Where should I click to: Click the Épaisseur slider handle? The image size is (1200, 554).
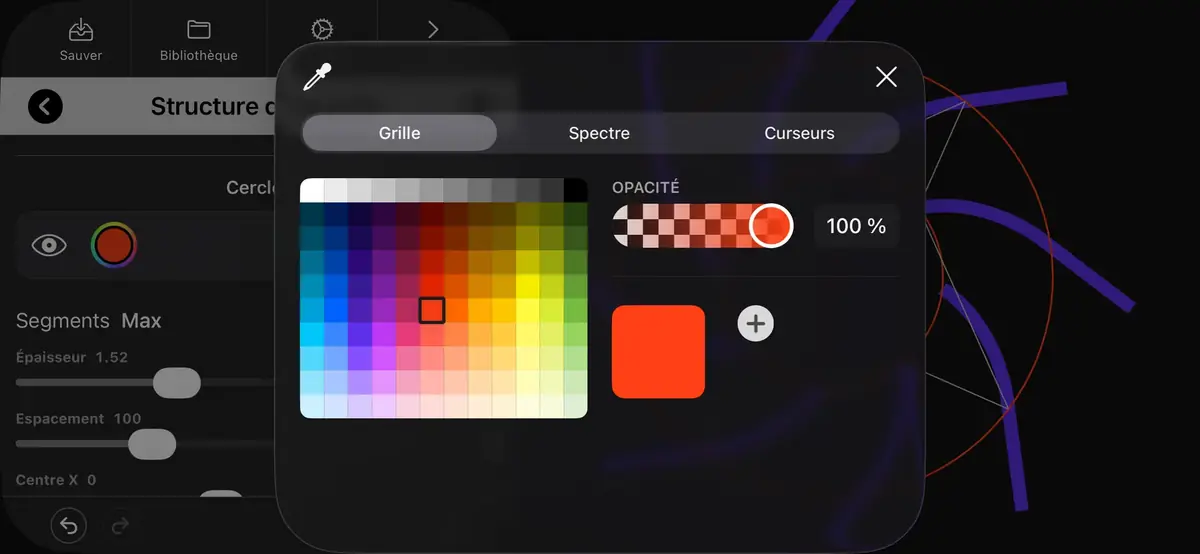(x=177, y=382)
